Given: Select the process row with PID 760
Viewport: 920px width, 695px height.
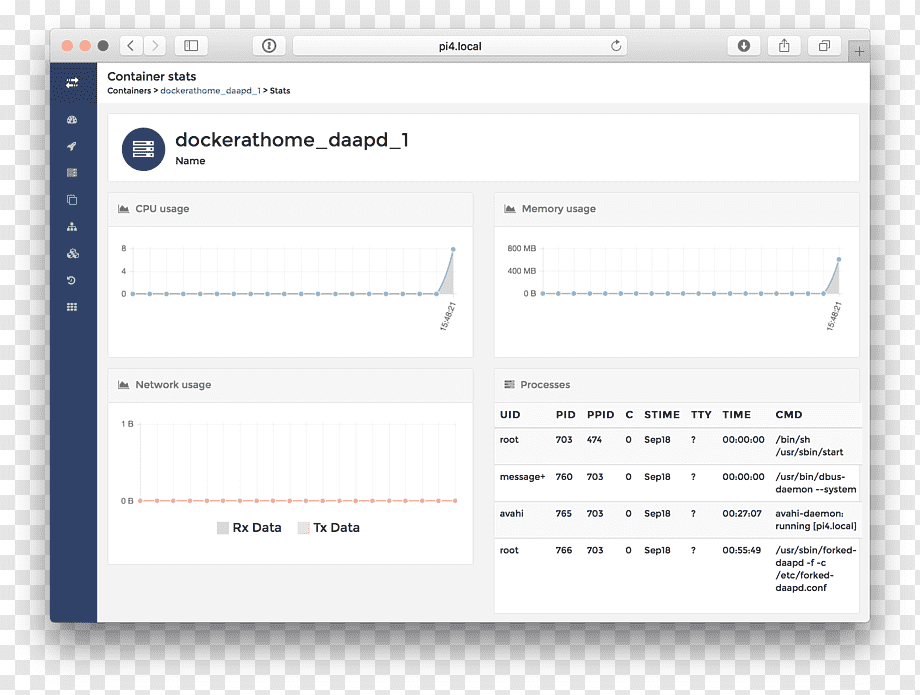Looking at the screenshot, I should coord(677,483).
